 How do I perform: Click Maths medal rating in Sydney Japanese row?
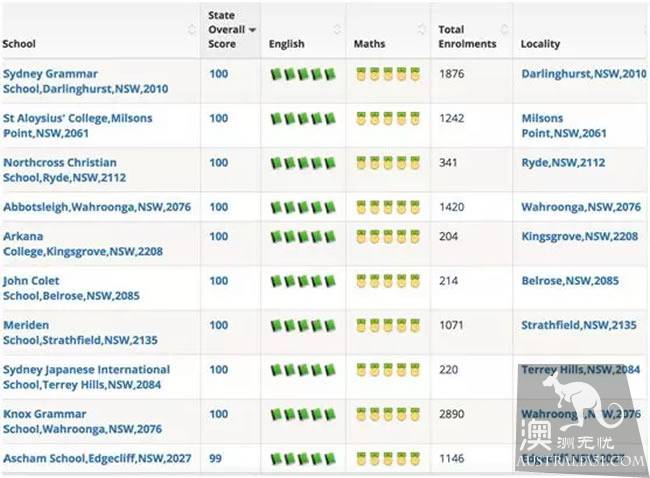coord(388,370)
